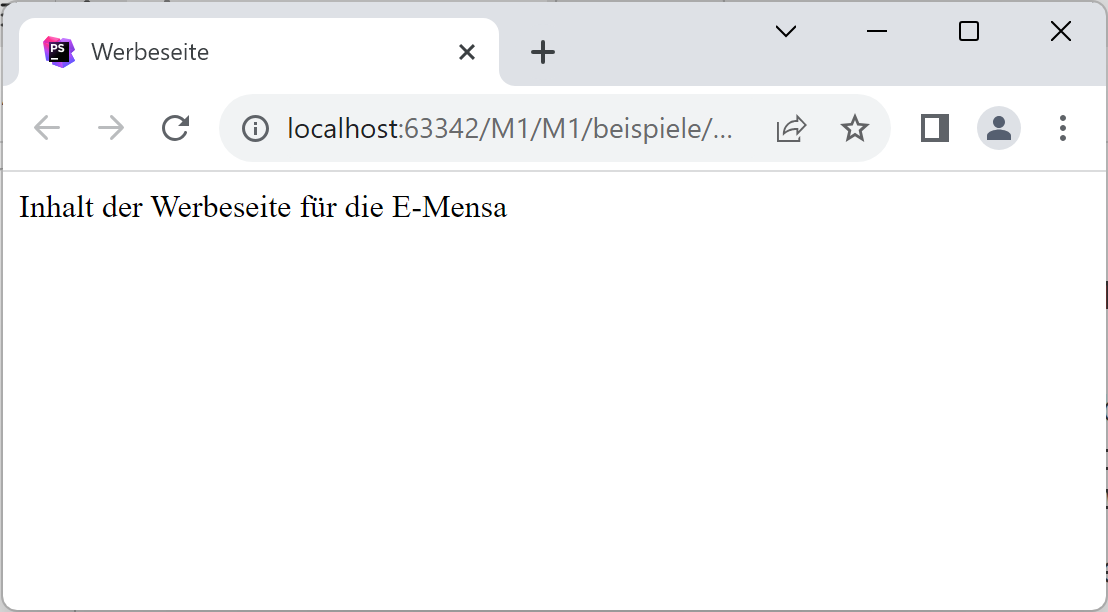Open a new tab
This screenshot has height=612, width=1108.
(542, 52)
